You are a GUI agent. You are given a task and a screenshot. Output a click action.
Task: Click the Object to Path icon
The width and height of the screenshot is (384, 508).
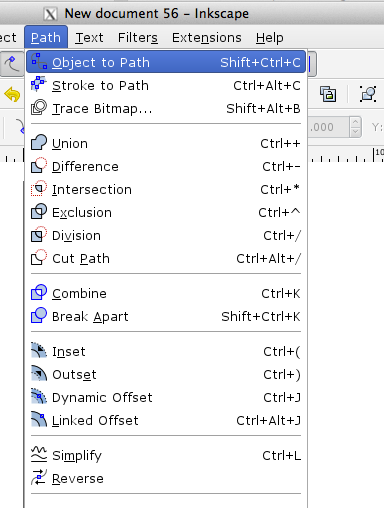tap(39, 61)
